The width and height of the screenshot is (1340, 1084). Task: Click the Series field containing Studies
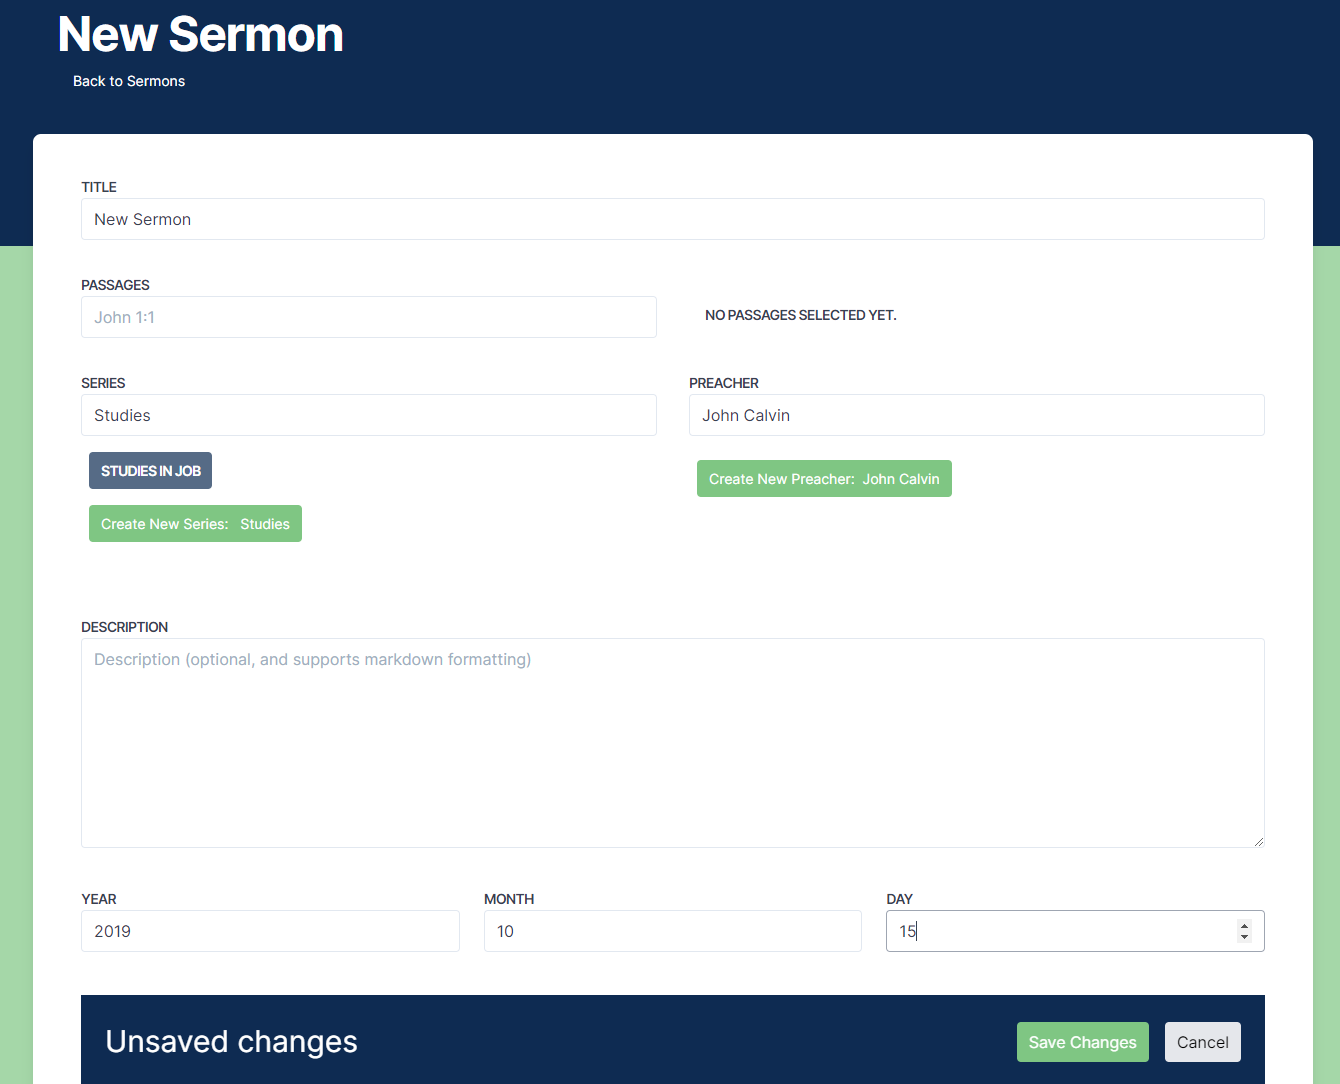click(368, 415)
